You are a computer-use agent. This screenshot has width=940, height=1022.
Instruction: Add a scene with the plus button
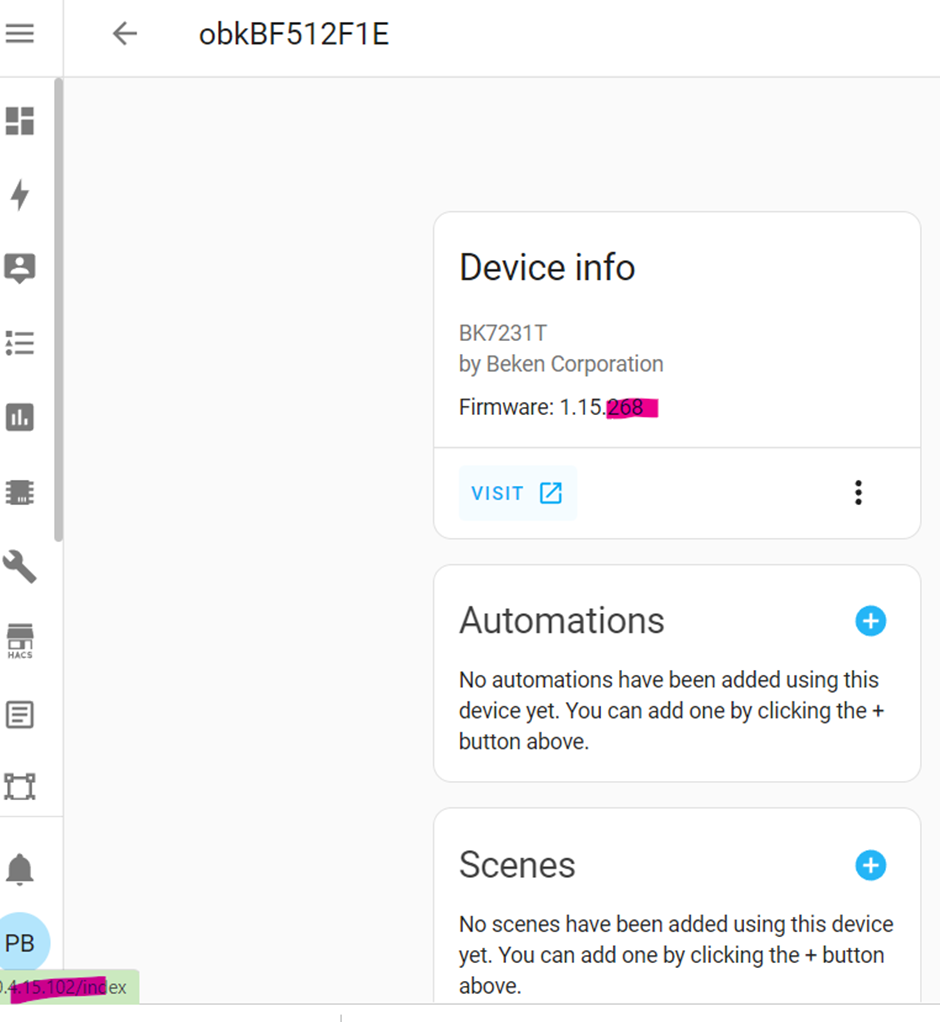coord(870,865)
